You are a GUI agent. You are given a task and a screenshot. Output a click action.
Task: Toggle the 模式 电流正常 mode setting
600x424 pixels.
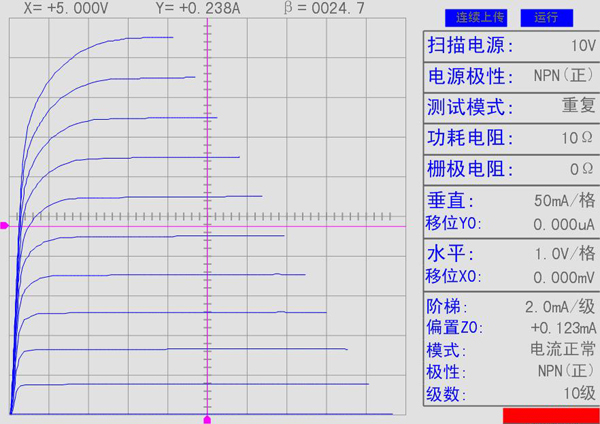tap(511, 350)
